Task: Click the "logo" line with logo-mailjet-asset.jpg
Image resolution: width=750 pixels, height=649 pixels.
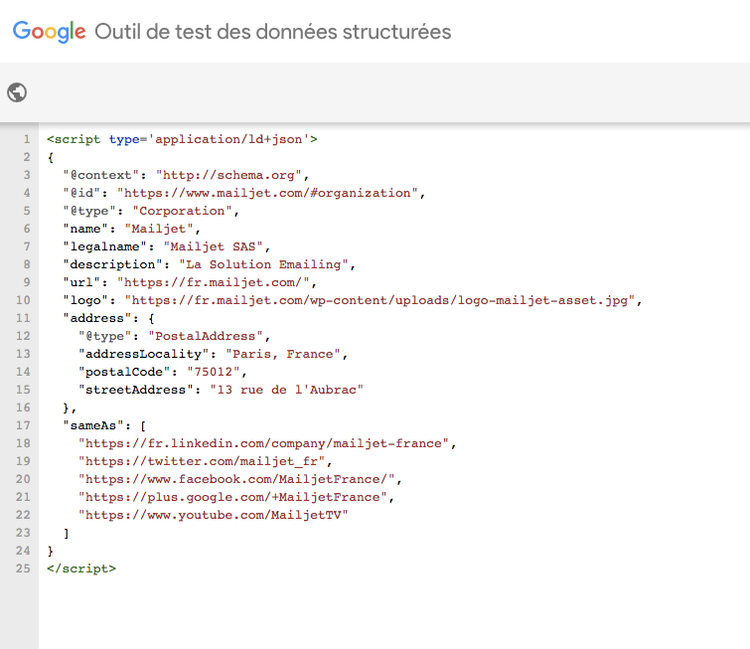Action: point(352,300)
